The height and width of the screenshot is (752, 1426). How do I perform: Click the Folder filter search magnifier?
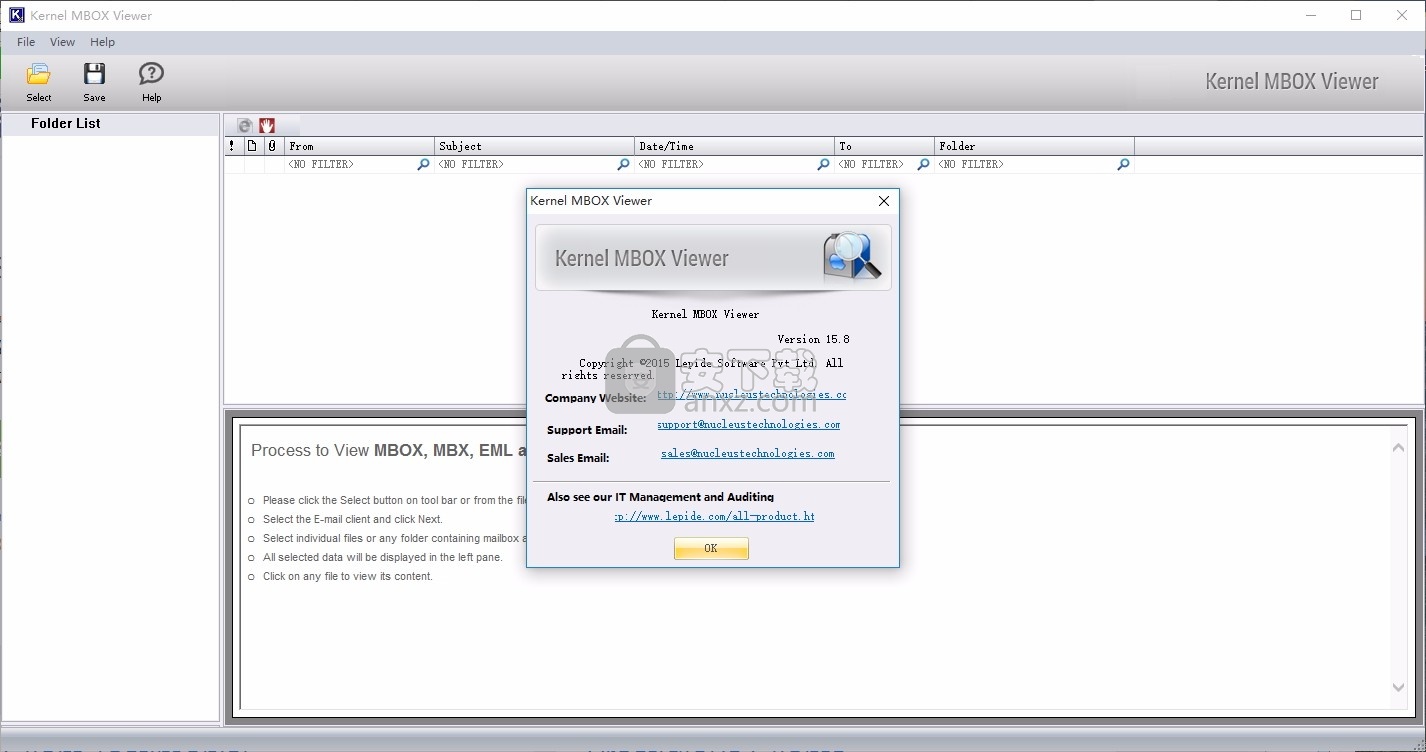[1123, 165]
